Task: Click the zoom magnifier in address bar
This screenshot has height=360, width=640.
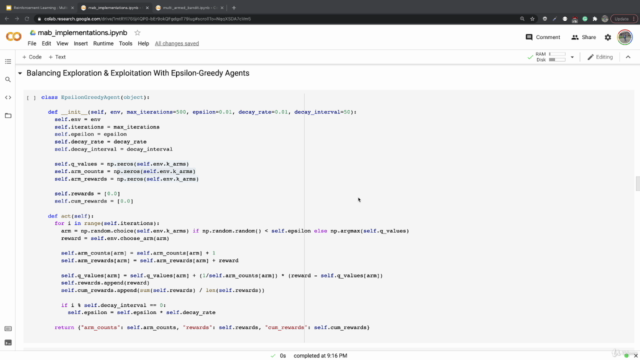Action: pos(522,19)
